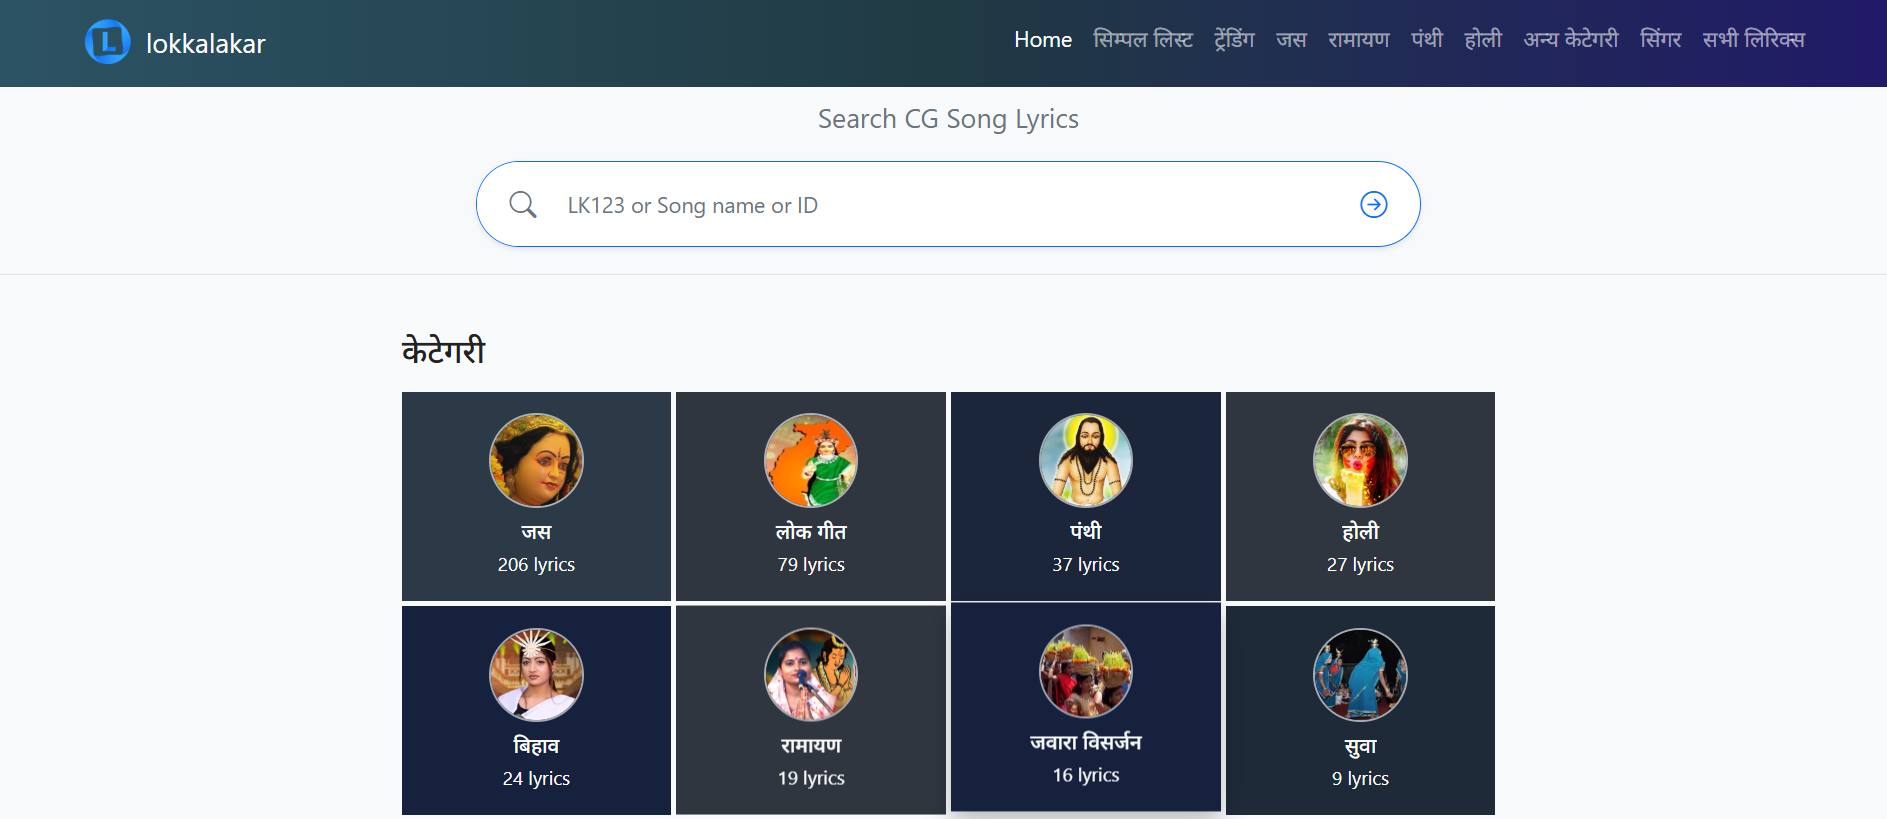The image size is (1887, 819).
Task: Open the पंथी category avatar
Action: click(x=1085, y=460)
